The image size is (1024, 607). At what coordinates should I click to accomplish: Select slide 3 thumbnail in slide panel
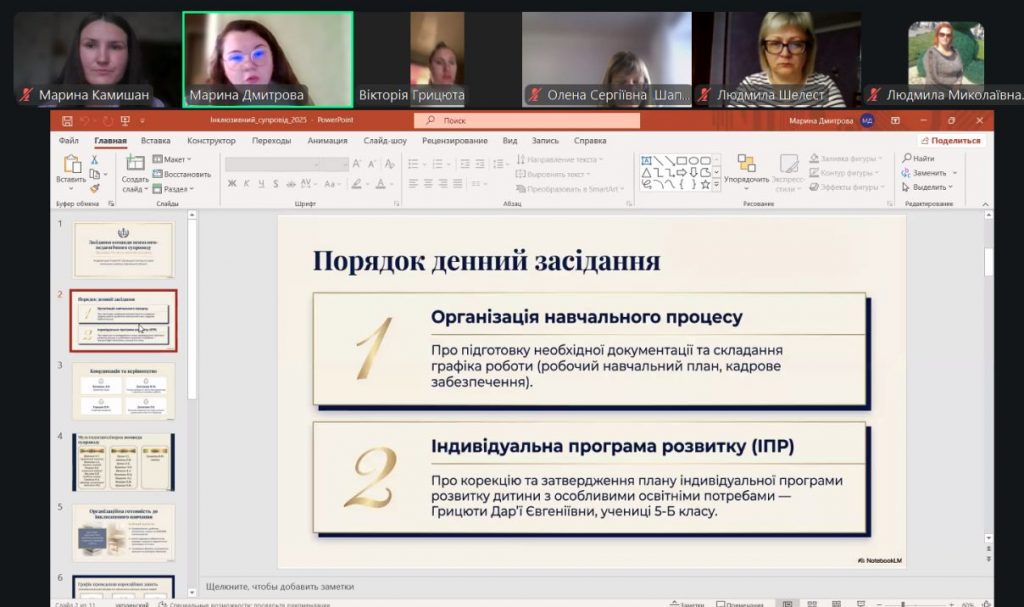123,391
